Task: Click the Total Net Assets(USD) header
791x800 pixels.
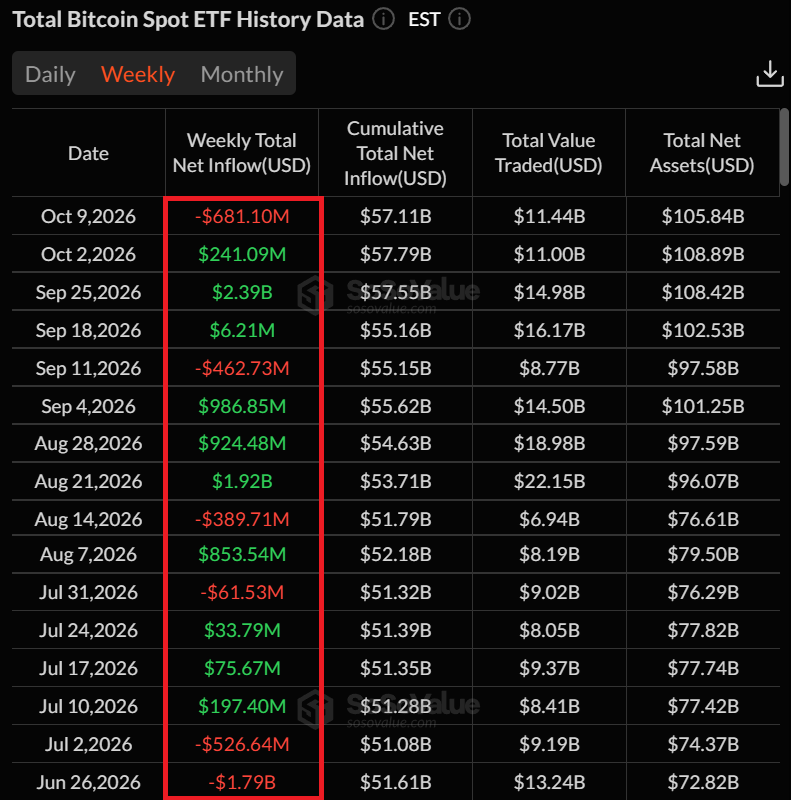Action: pos(702,153)
